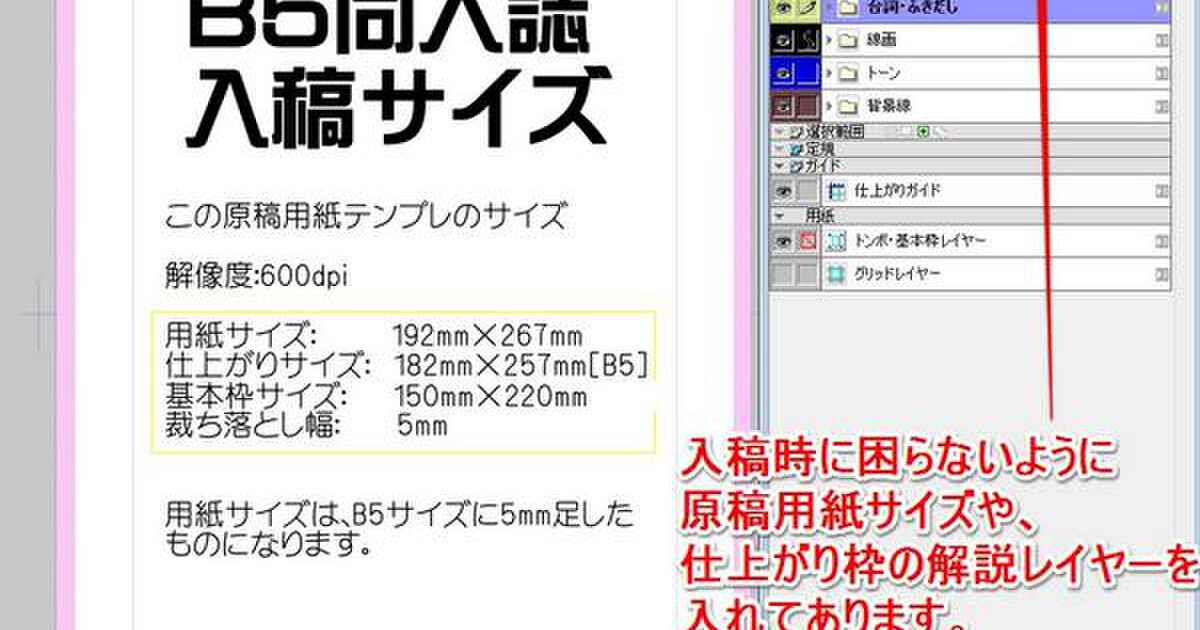Select the トーン layer name
1200x630 pixels.
[x=883, y=74]
